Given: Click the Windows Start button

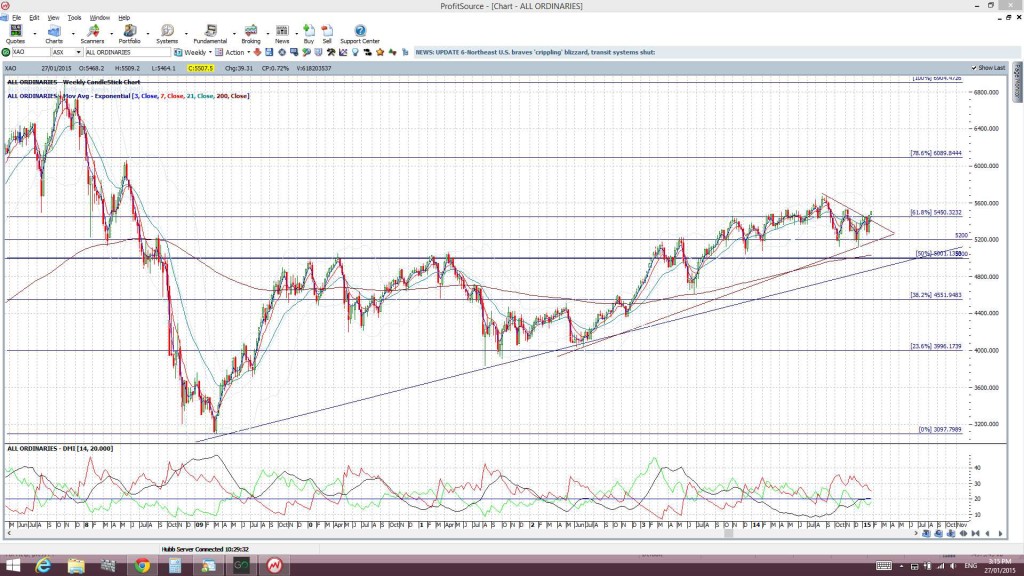Looking at the screenshot, I should coord(12,566).
